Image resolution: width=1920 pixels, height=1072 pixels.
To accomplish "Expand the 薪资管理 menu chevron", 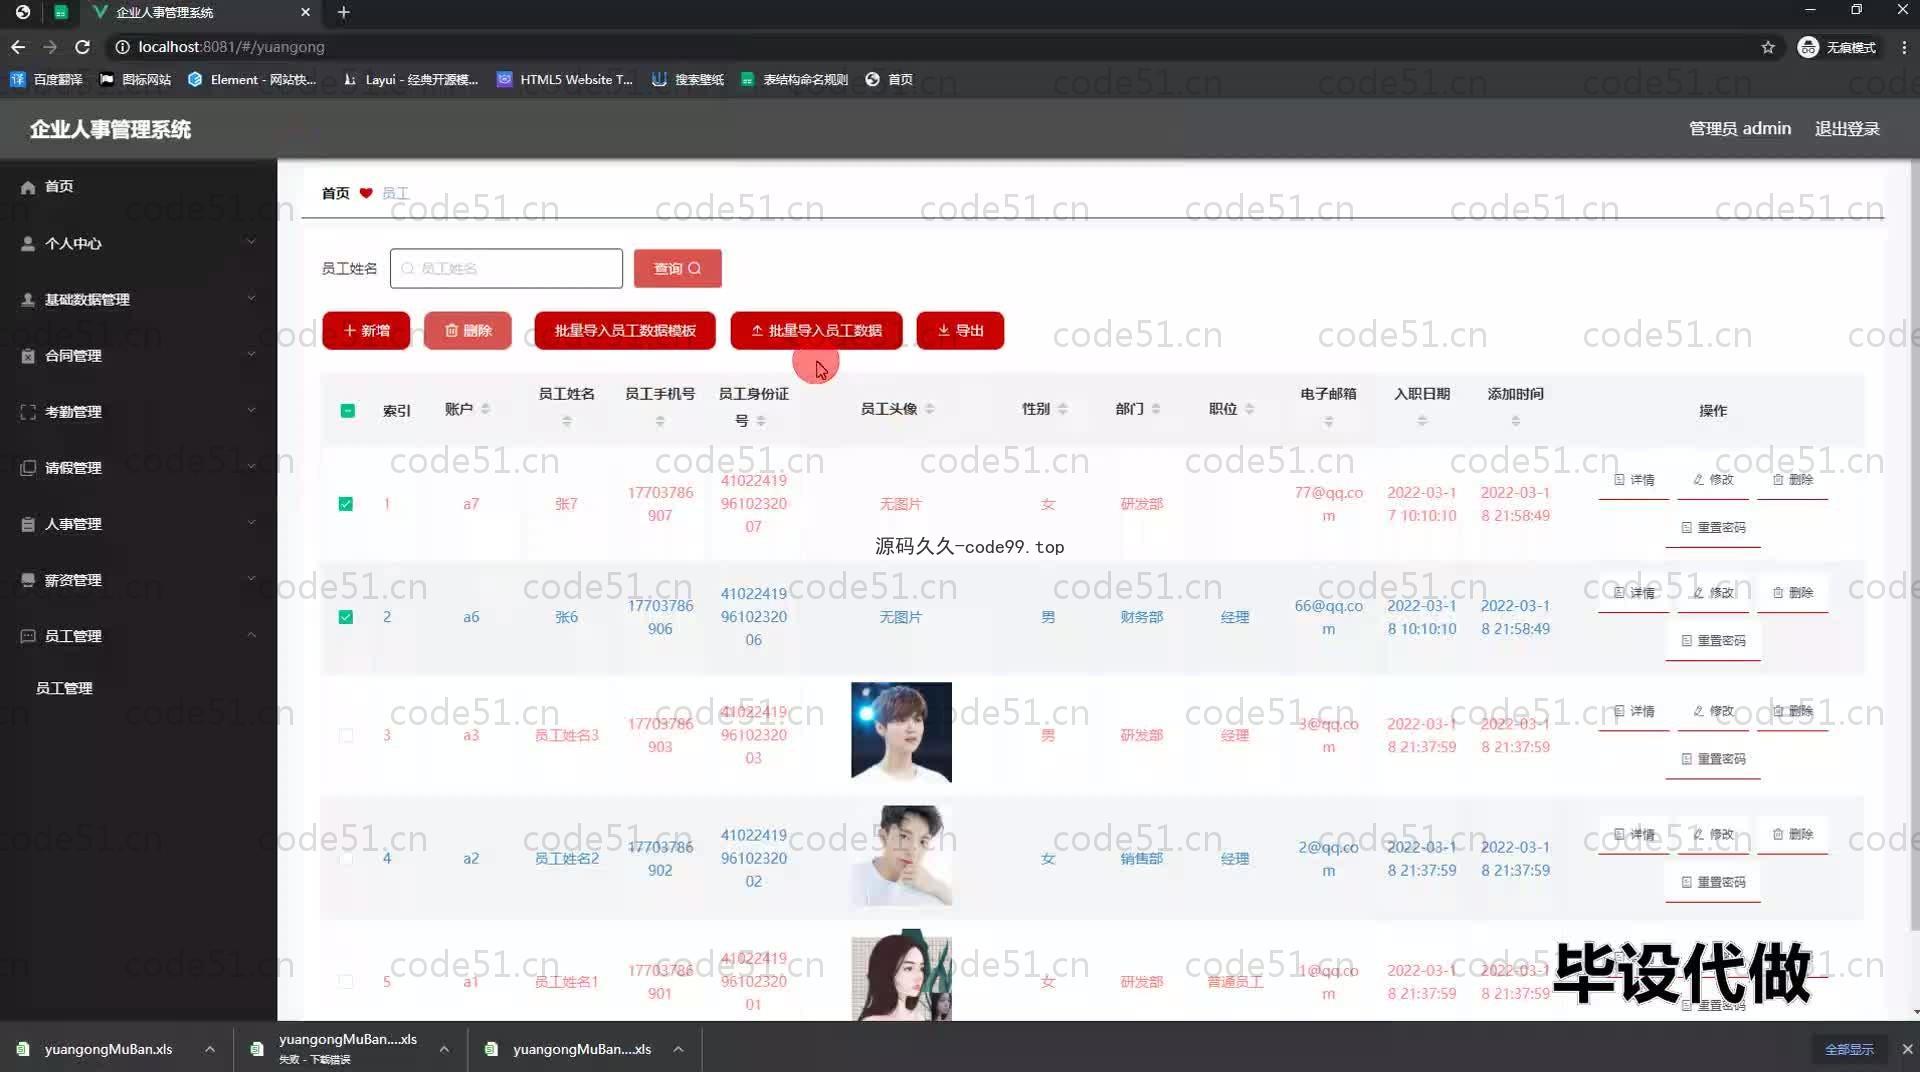I will tap(251, 578).
